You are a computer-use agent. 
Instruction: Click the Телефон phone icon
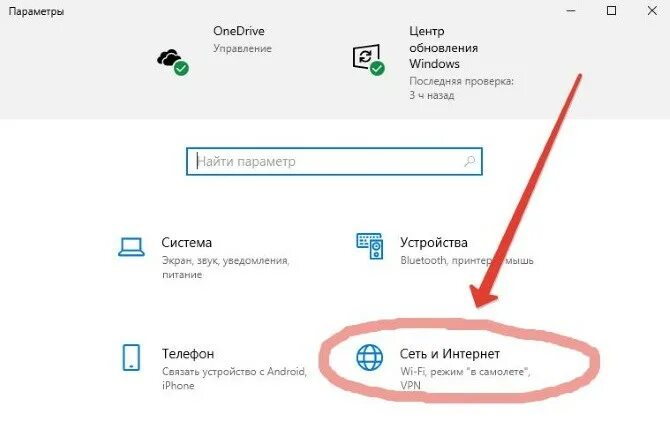tap(131, 358)
